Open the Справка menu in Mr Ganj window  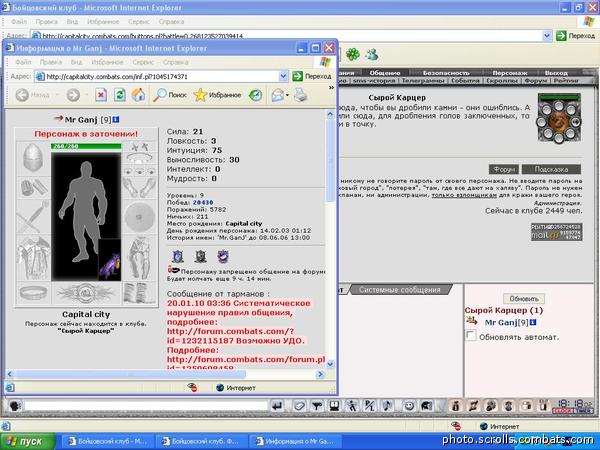(176, 62)
